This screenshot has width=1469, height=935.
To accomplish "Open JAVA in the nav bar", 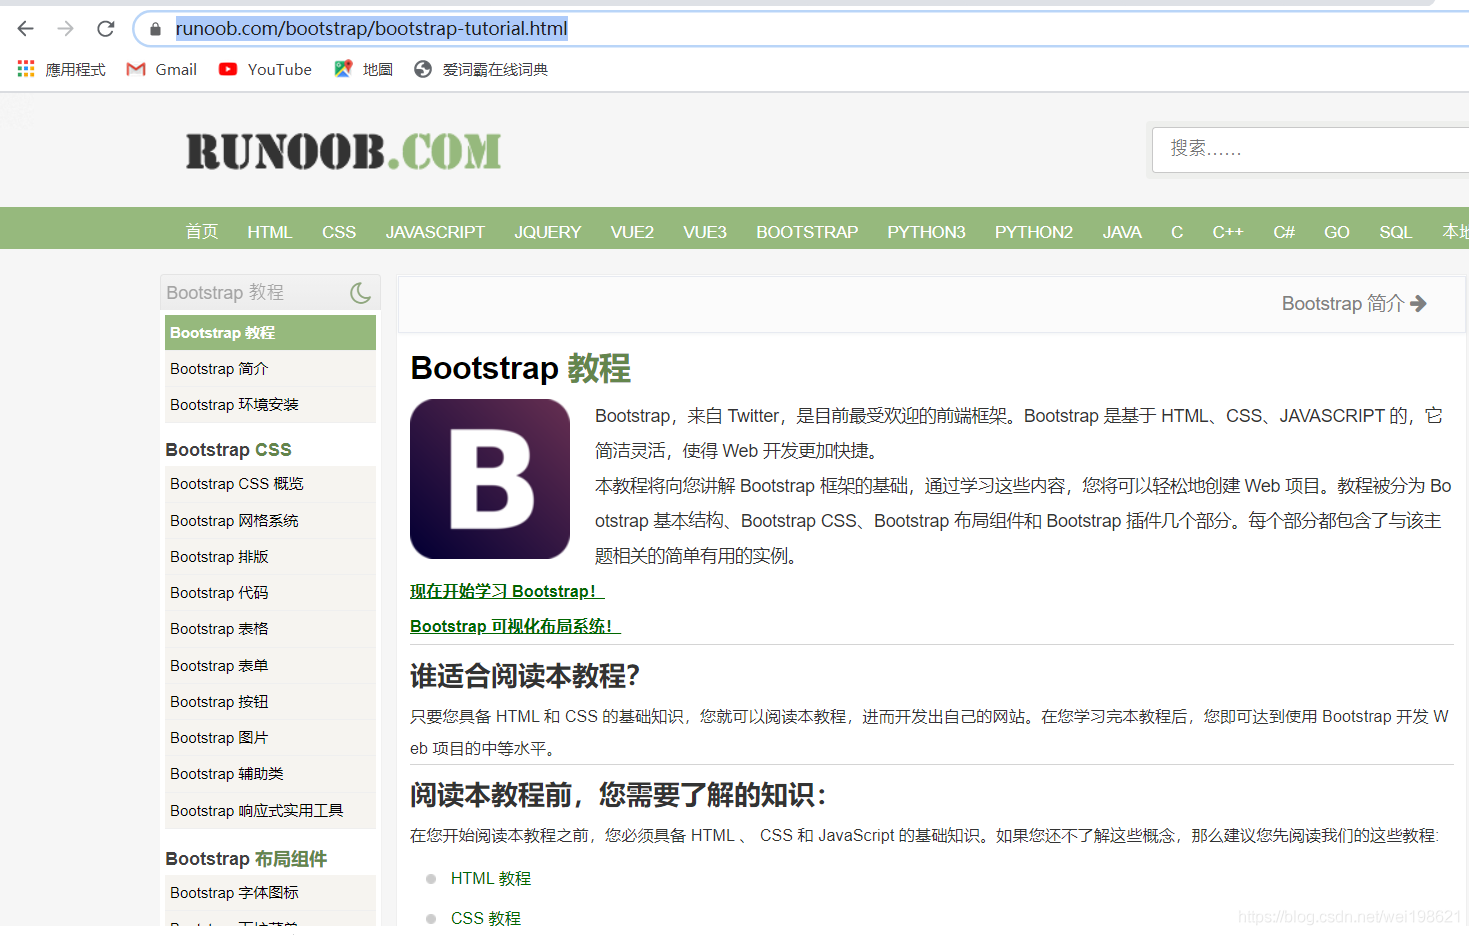I will [1122, 232].
